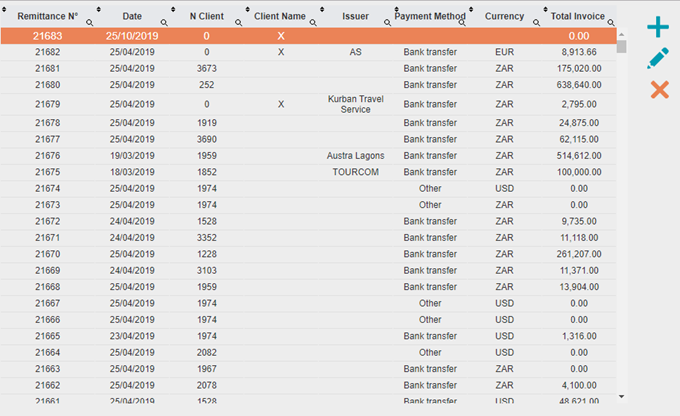Toggle the sort arrows beside the Payment Method header

click(x=396, y=9)
